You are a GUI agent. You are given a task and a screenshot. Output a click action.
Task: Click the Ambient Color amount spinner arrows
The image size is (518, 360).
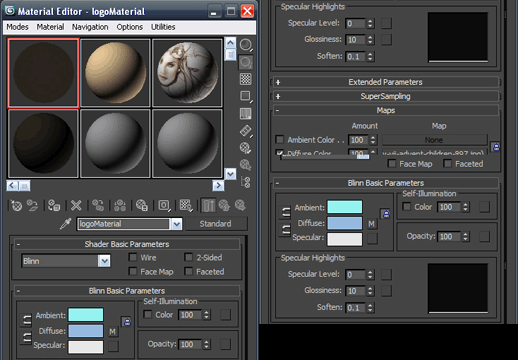pyautogui.click(x=373, y=140)
